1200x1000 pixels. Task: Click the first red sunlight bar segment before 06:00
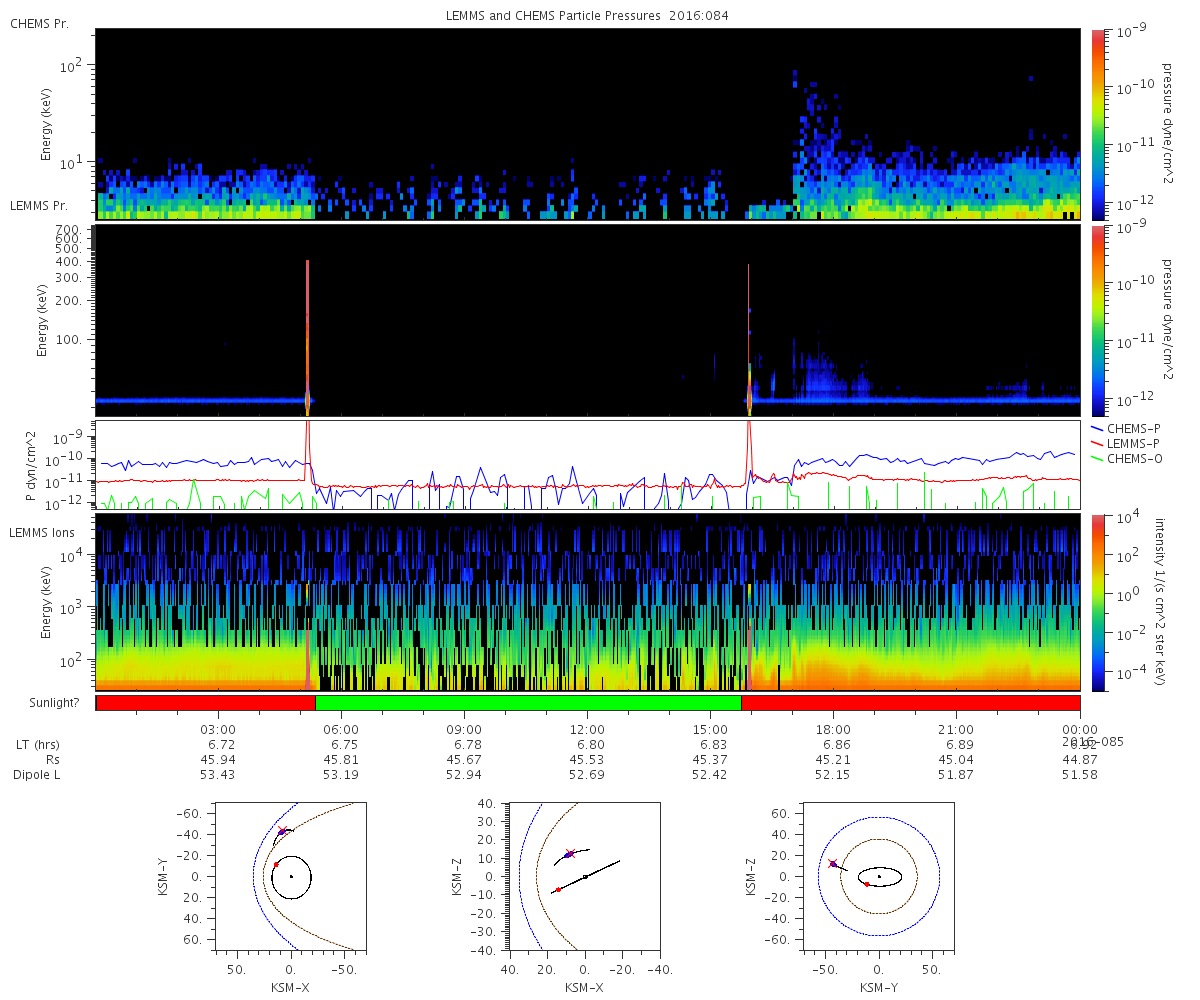click(206, 703)
